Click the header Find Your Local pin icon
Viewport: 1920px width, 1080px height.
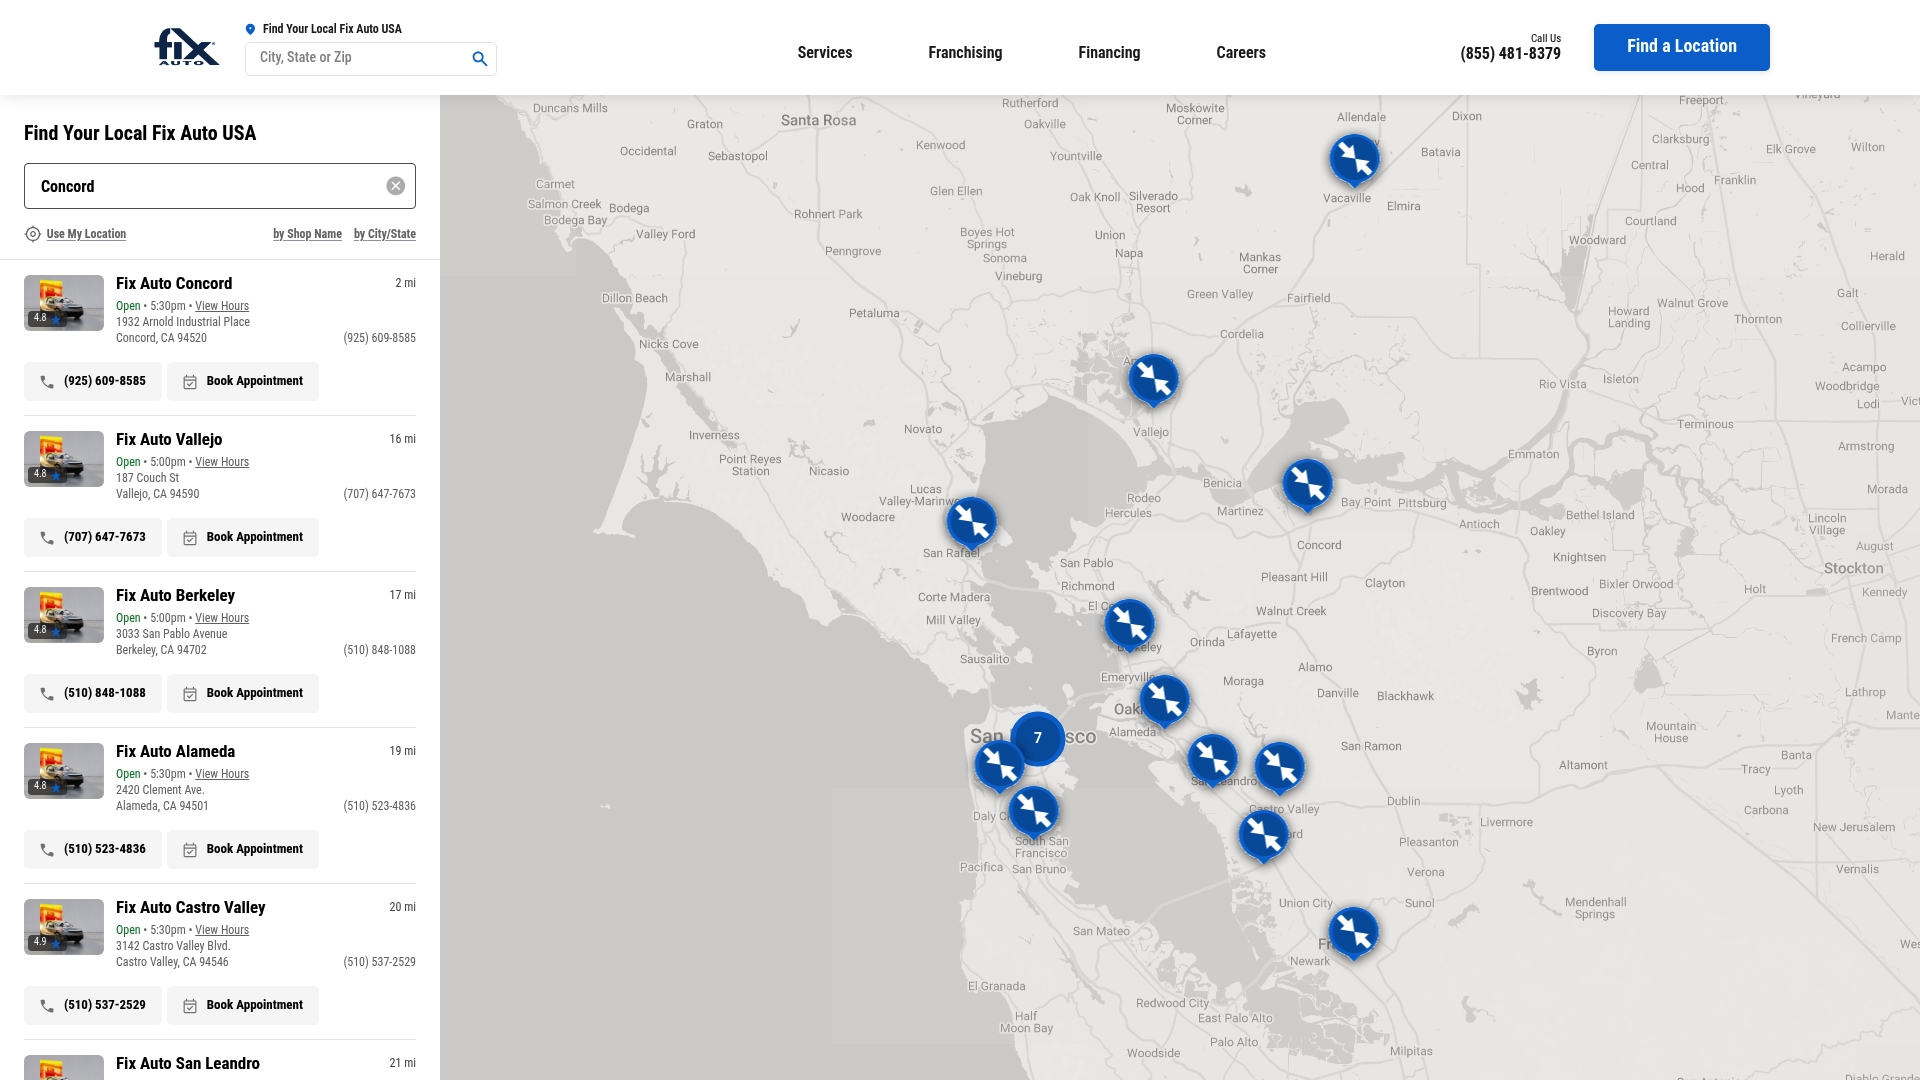pos(250,29)
